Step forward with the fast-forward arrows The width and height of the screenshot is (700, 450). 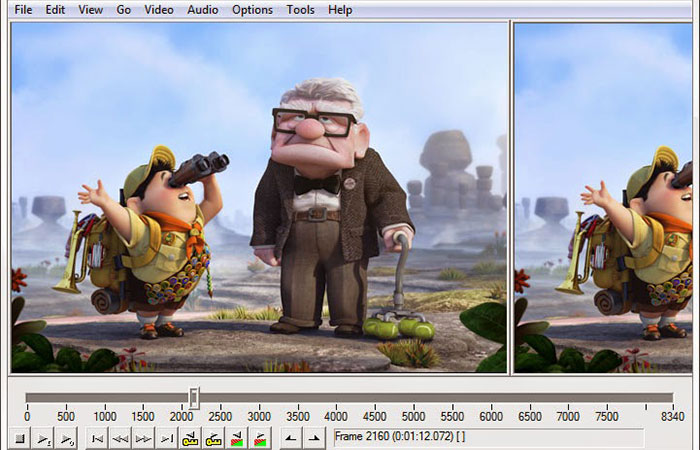pyautogui.click(x=143, y=438)
